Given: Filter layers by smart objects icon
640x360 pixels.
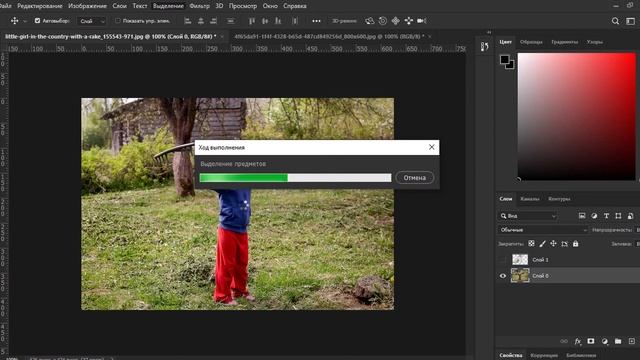Looking at the screenshot, I should (631, 216).
